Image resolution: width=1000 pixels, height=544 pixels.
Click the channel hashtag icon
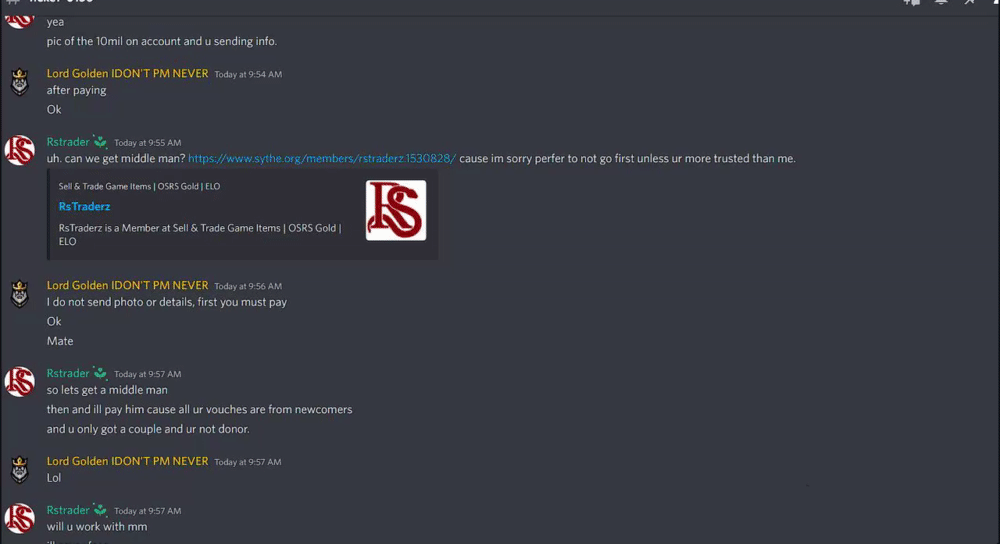coord(12,2)
